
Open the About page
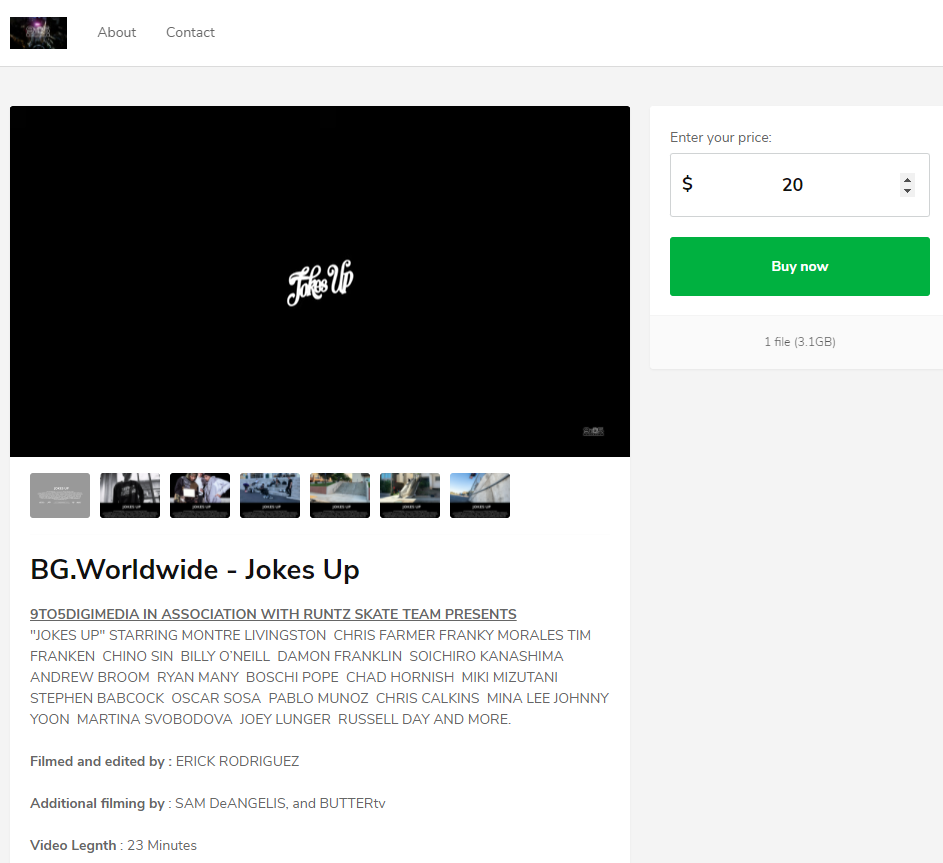117,33
